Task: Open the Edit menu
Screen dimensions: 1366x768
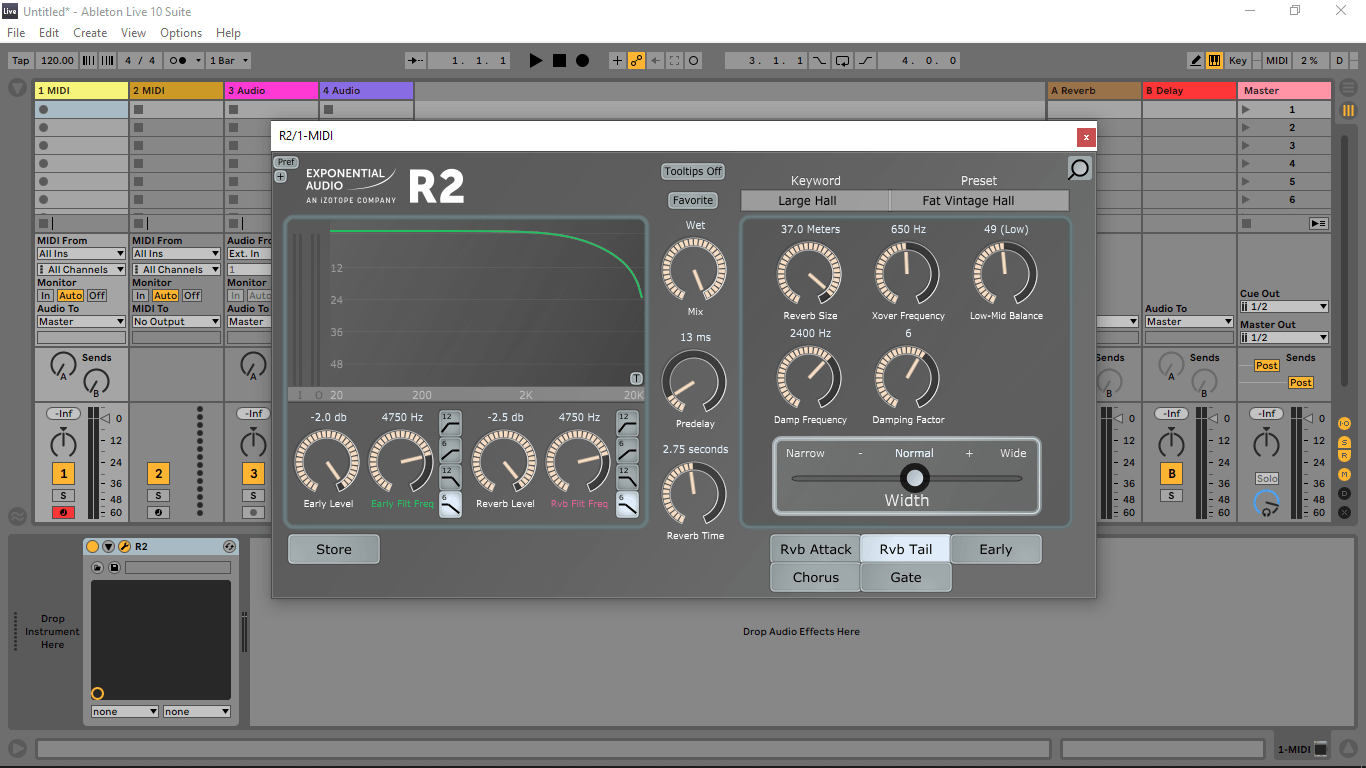Action: pos(49,33)
